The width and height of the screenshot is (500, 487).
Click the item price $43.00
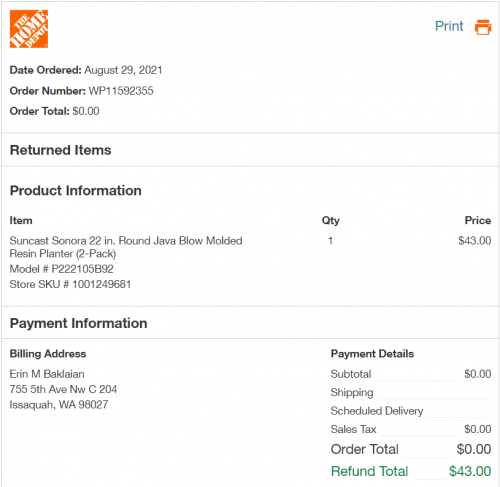[x=474, y=241]
